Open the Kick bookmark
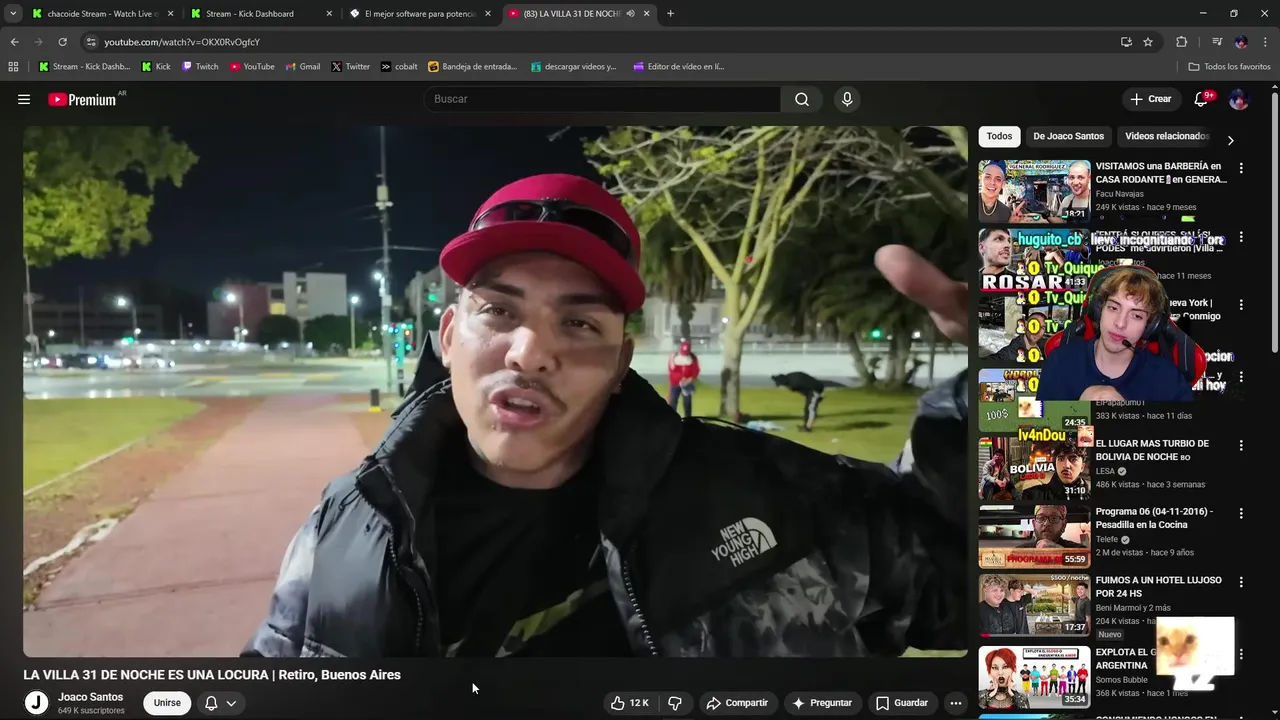Viewport: 1280px width, 720px height. 156,67
